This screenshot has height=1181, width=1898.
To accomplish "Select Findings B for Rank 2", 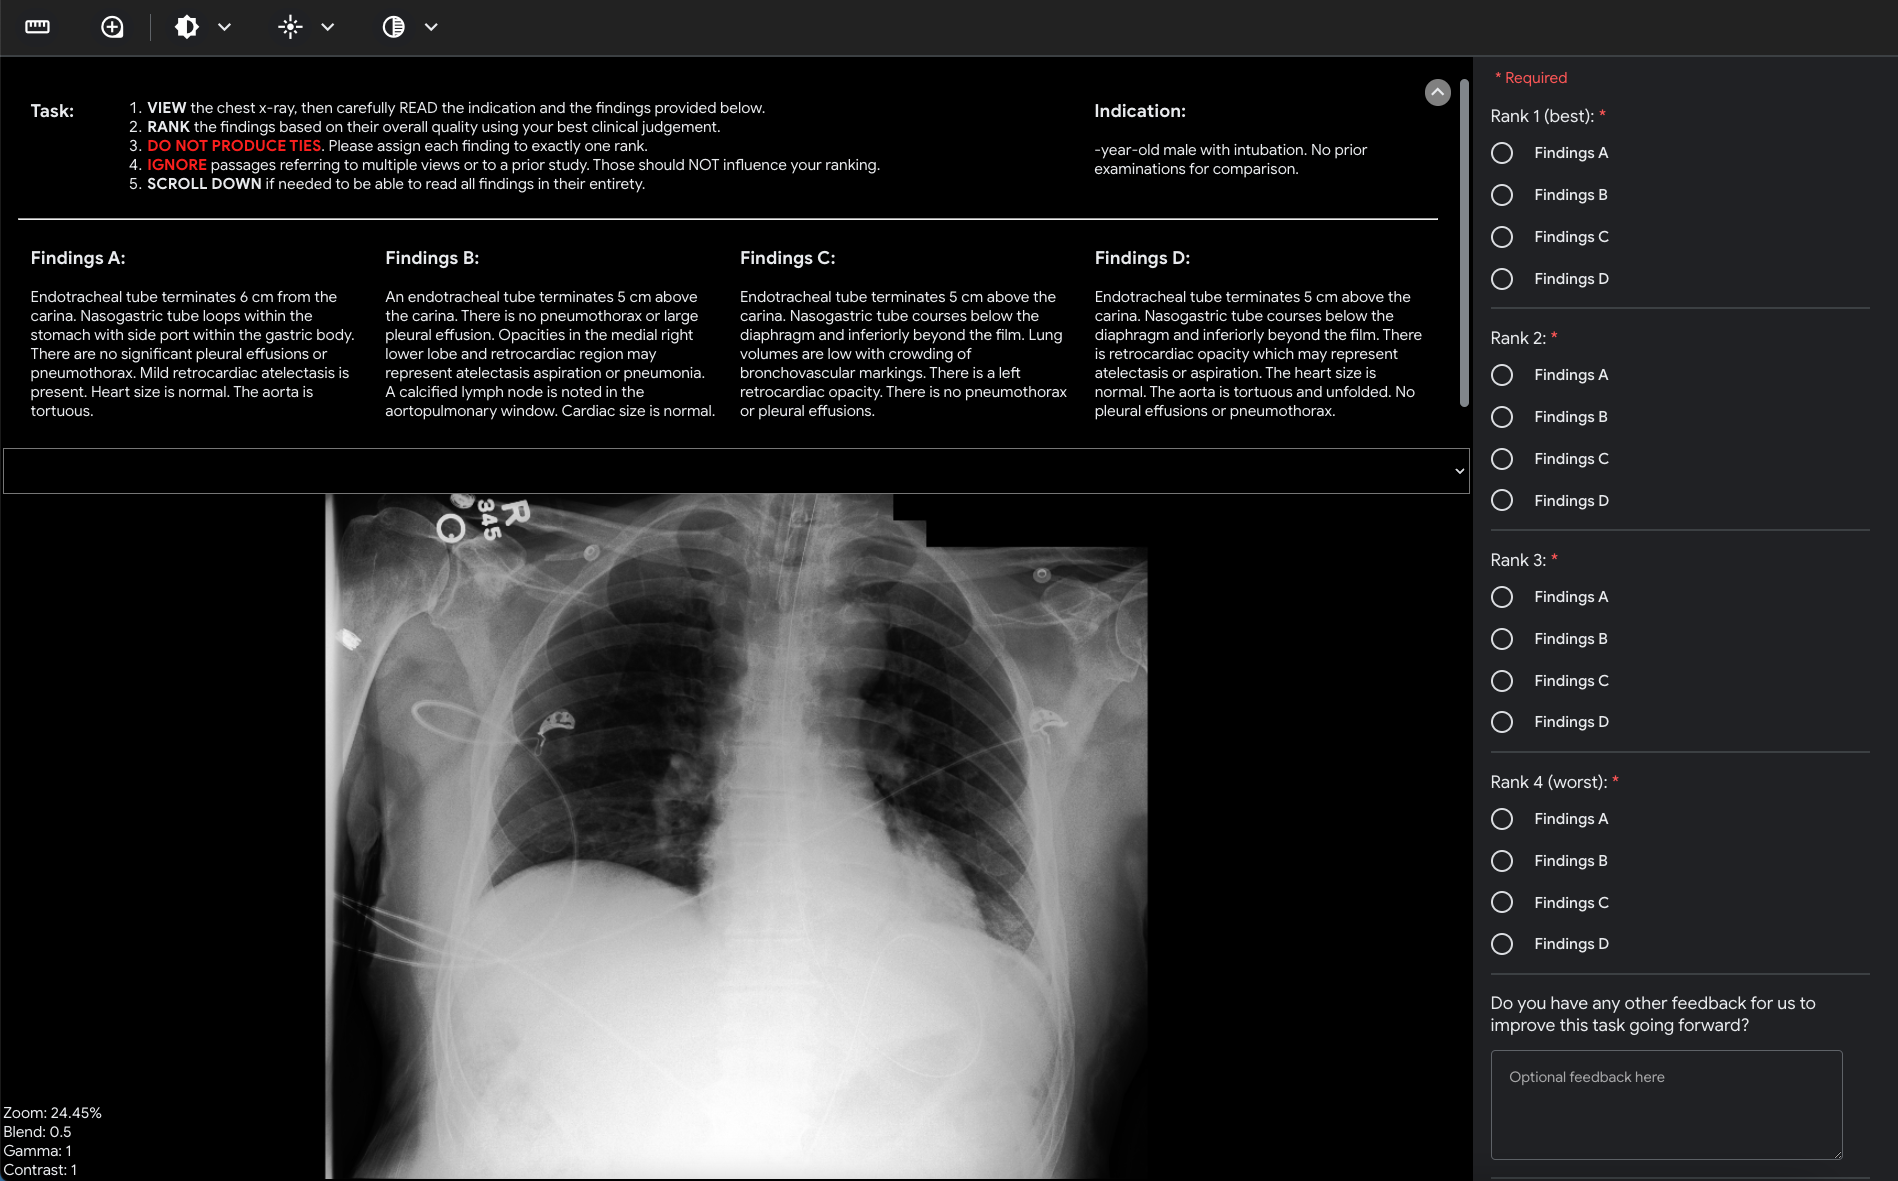I will pos(1501,417).
